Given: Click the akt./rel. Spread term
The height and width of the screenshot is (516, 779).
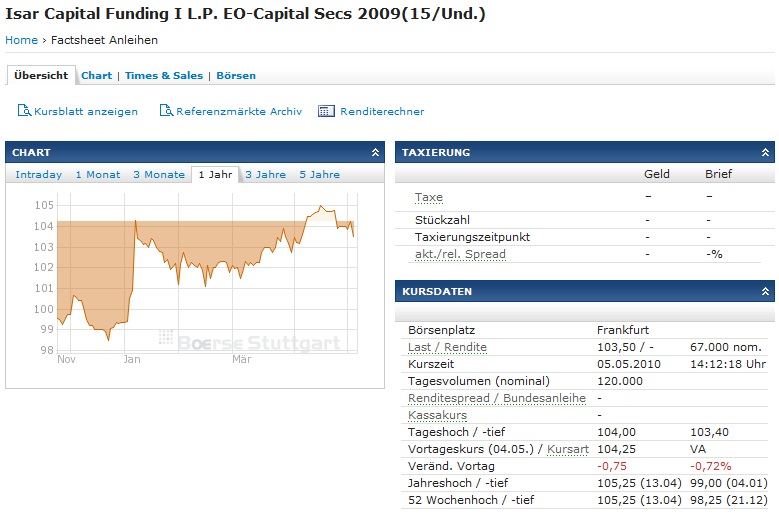Looking at the screenshot, I should pos(460,254).
